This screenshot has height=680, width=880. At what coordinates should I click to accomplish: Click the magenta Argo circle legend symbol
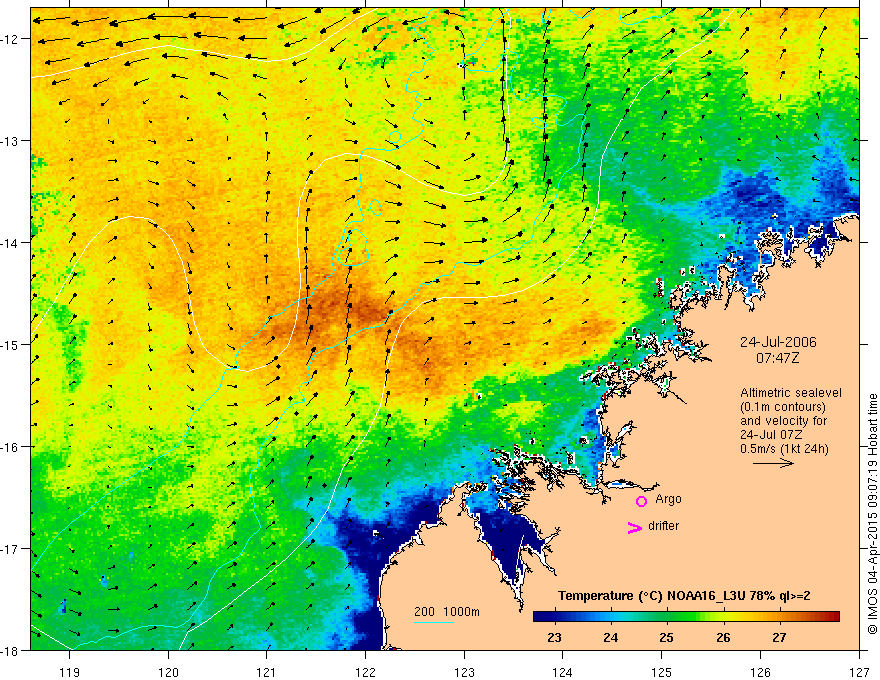[641, 501]
